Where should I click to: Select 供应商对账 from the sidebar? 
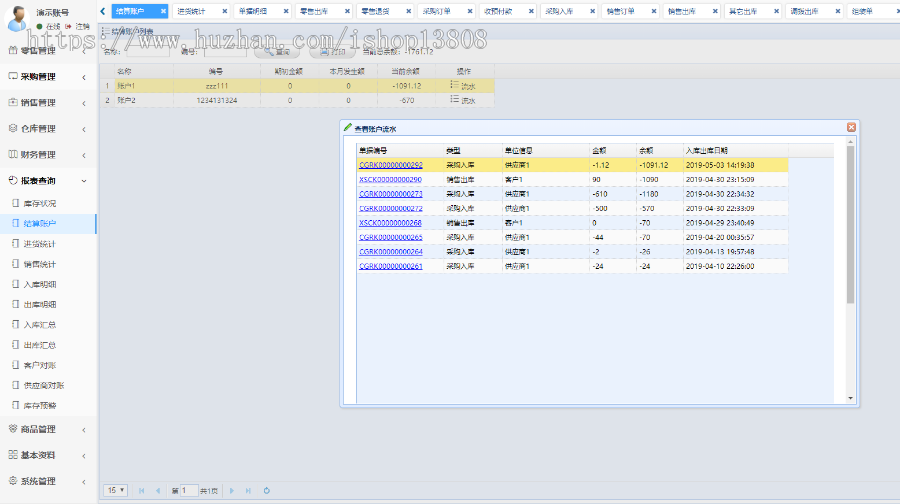(x=43, y=385)
